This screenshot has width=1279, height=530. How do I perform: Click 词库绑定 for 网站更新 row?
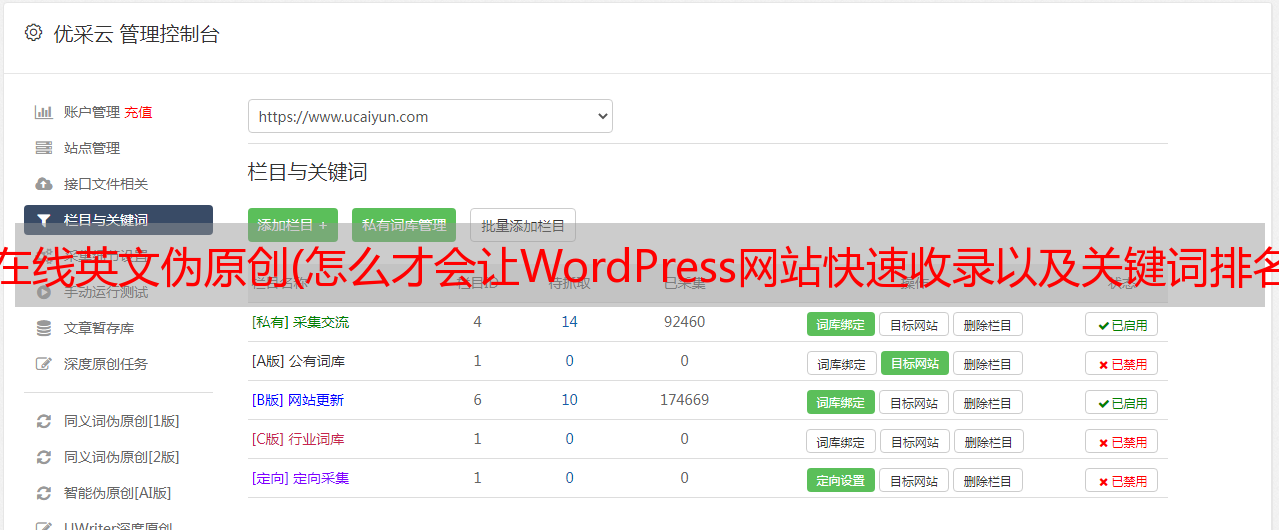coord(841,402)
